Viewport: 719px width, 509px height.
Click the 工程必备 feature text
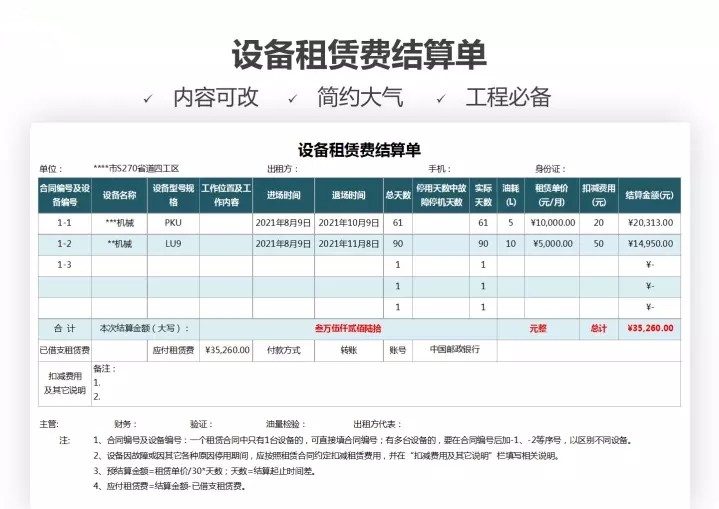[508, 97]
